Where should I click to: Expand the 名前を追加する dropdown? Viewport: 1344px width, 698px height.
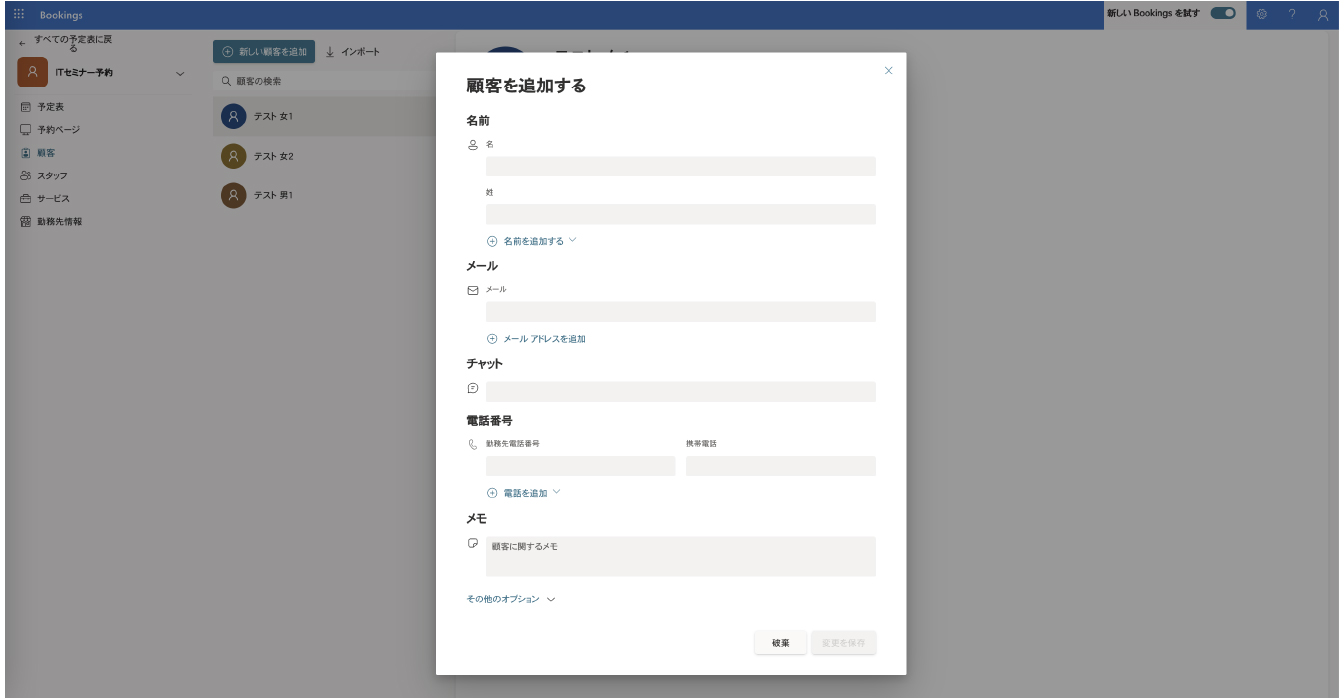coord(572,241)
